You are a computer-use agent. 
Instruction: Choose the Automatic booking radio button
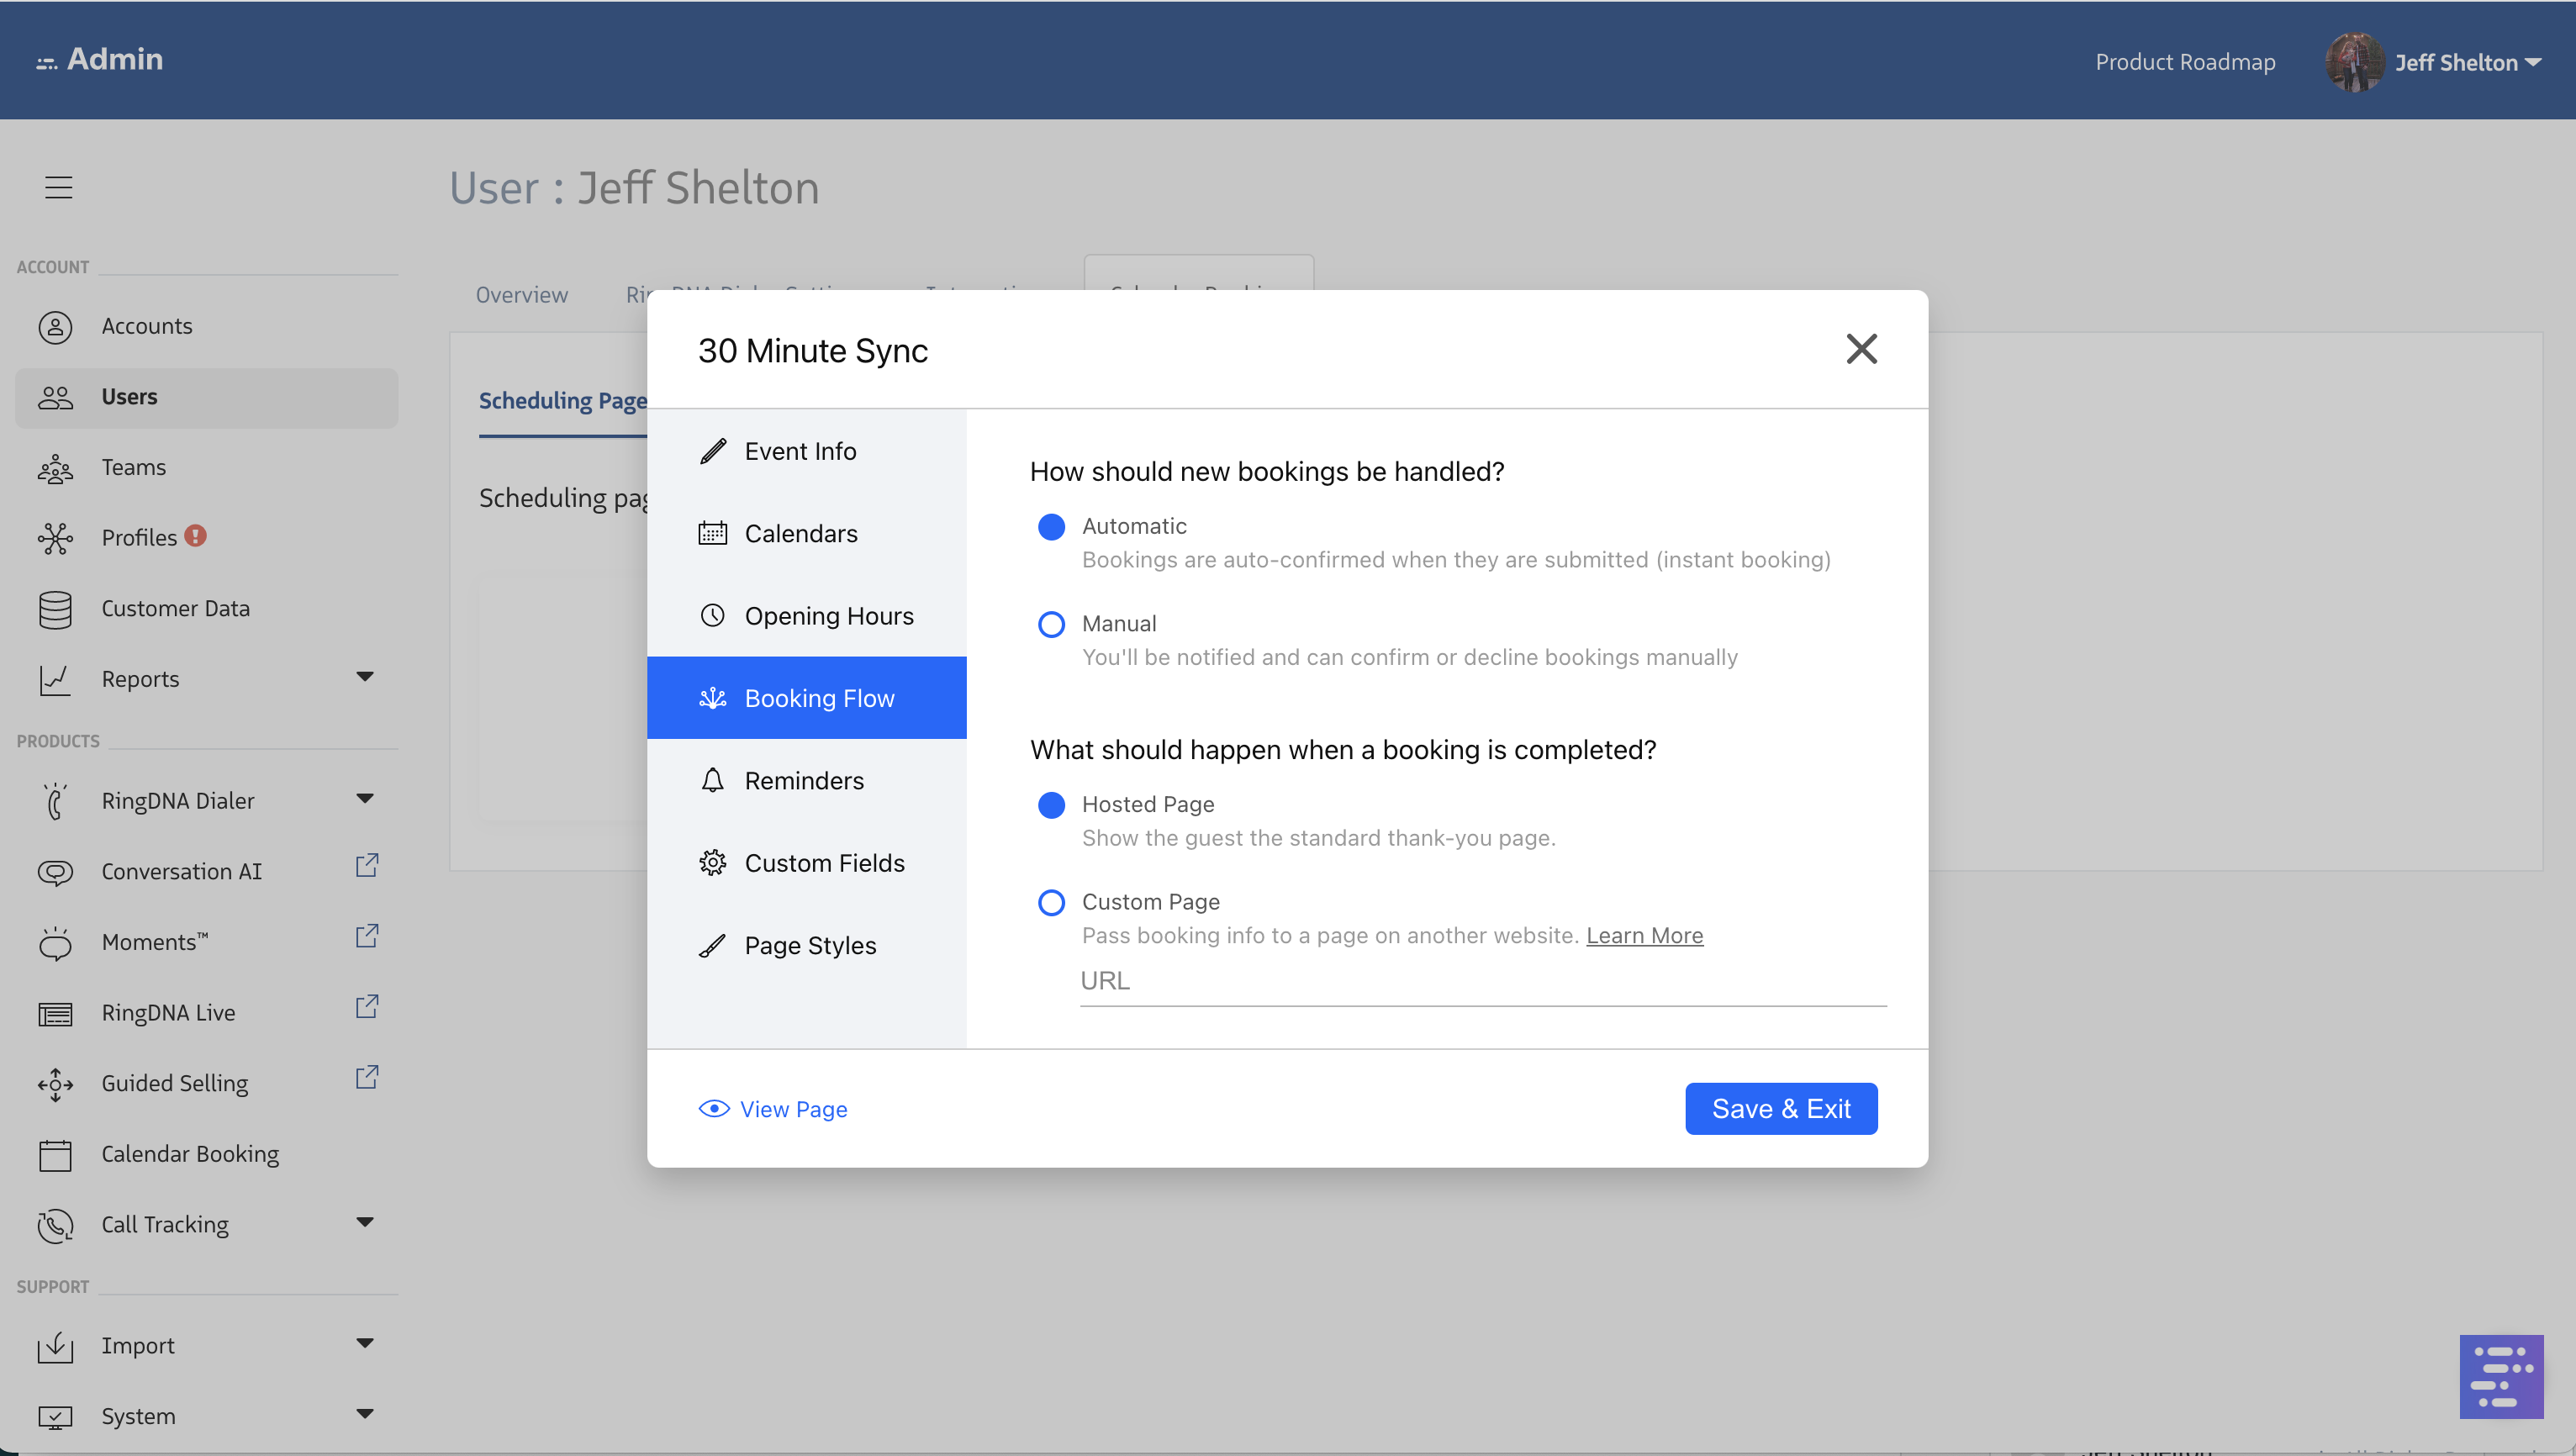1051,527
